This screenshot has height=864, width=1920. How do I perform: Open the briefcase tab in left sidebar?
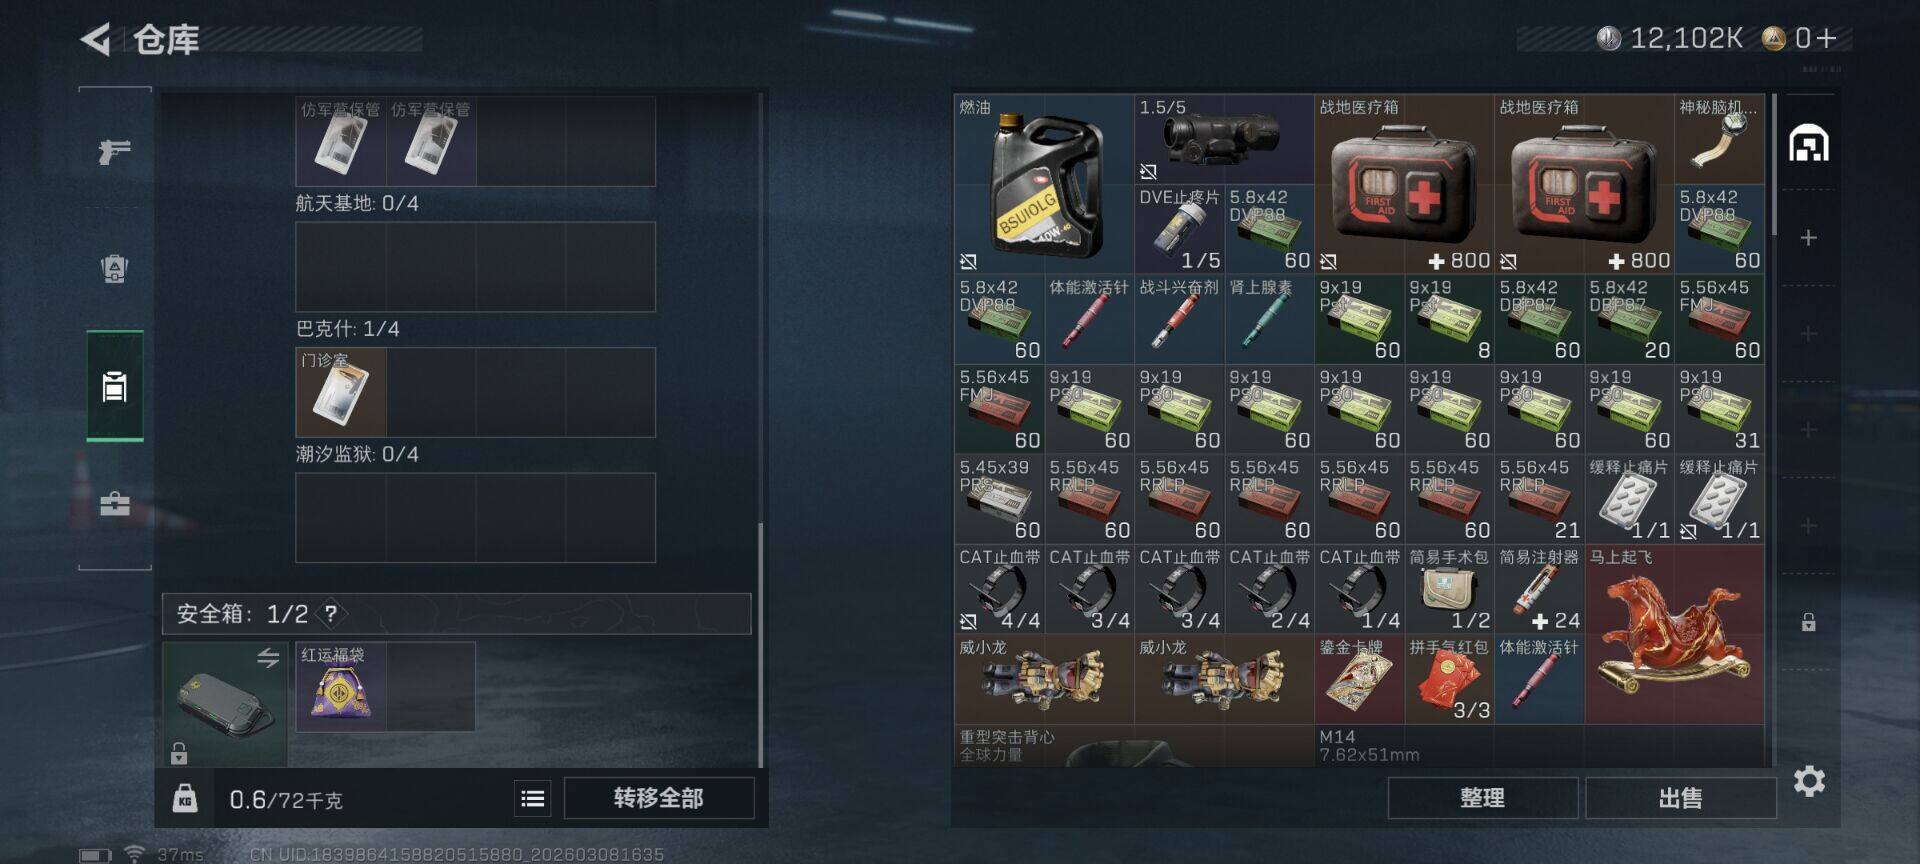coord(115,503)
